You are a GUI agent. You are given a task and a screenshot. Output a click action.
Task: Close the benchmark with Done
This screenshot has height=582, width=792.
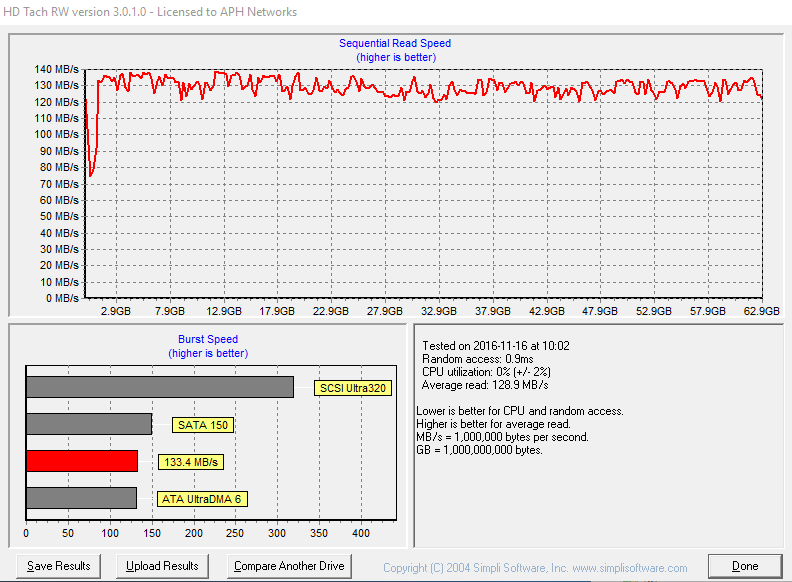point(745,566)
